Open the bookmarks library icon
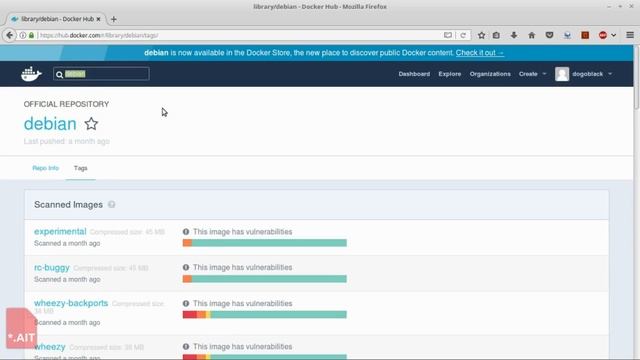This screenshot has width=640, height=360. [x=496, y=35]
